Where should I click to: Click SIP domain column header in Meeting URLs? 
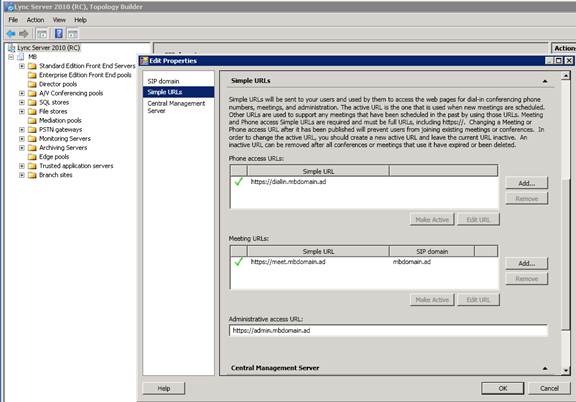pyautogui.click(x=432, y=252)
